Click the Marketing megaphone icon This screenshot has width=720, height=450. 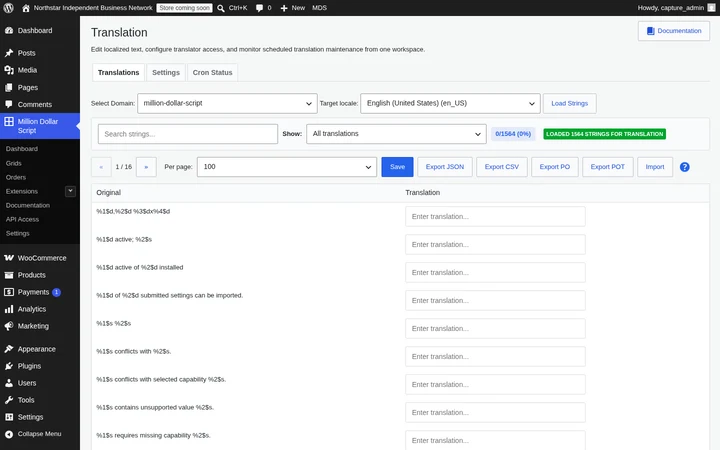click(9, 326)
